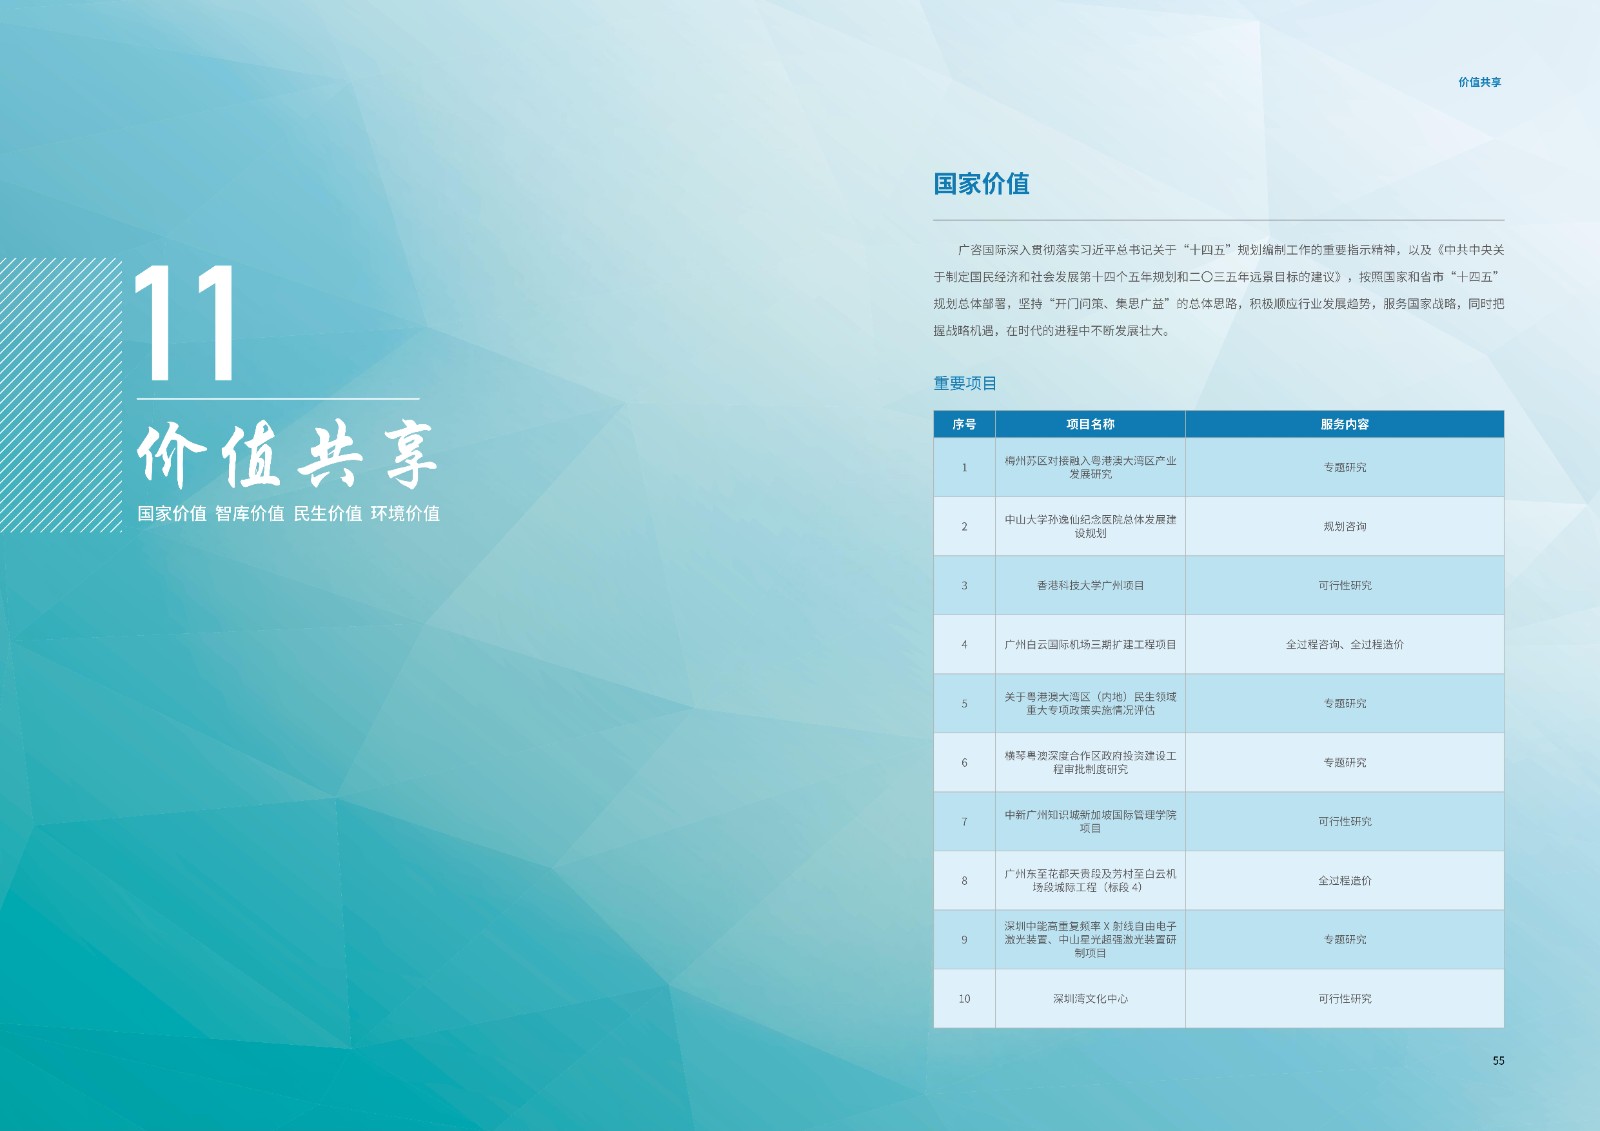Click 环境价值 in the chapter subtitle
Viewport: 1600px width, 1131px height.
[x=405, y=513]
